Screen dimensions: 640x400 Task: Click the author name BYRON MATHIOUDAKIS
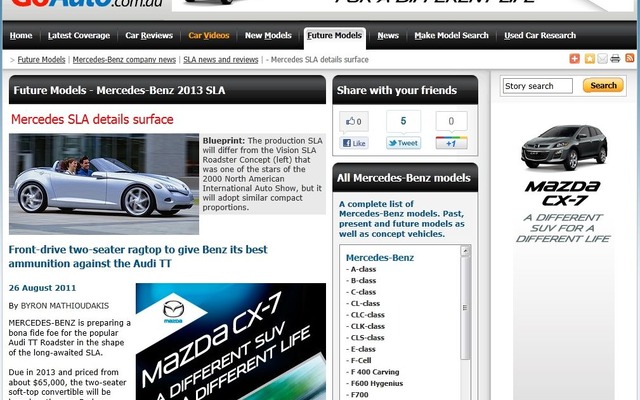pos(64,306)
